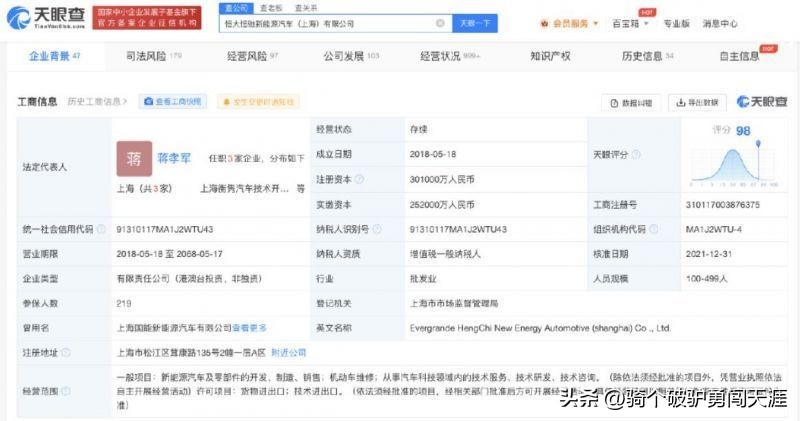This screenshot has width=800, height=421.
Task: Click the crown icon beside 会员服务
Action: tap(544, 23)
